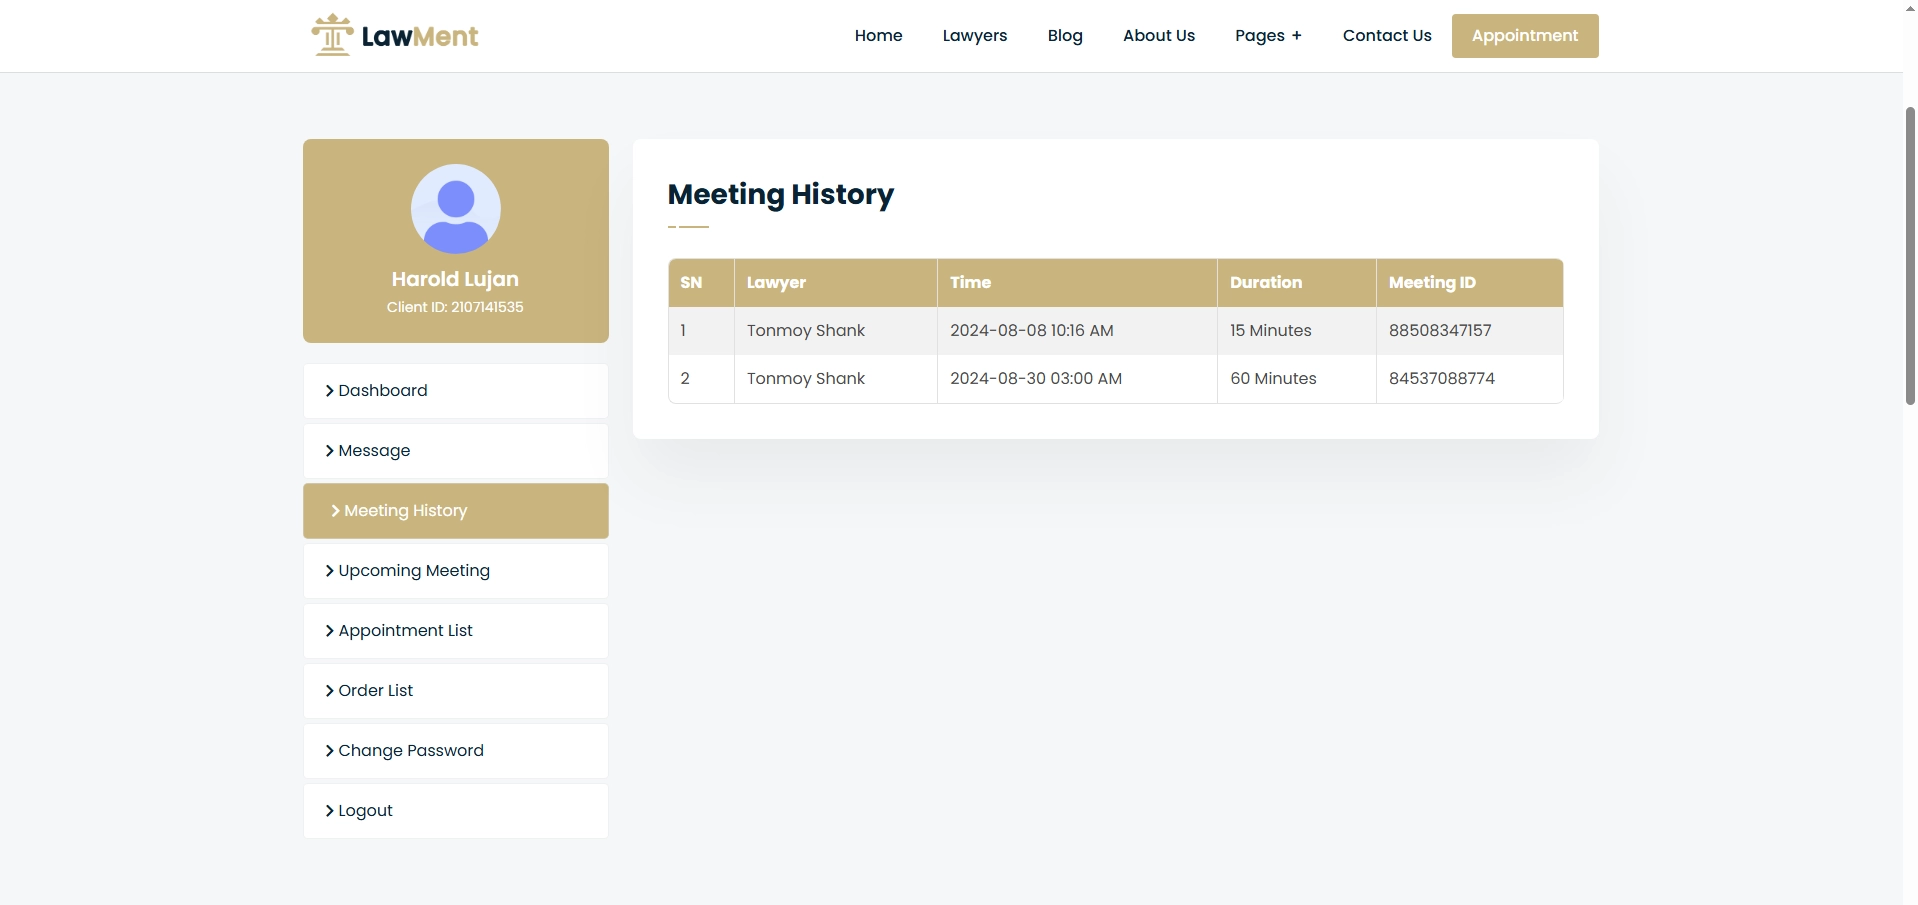
Task: Click the chevron beside Appointment List
Action: coord(329,631)
